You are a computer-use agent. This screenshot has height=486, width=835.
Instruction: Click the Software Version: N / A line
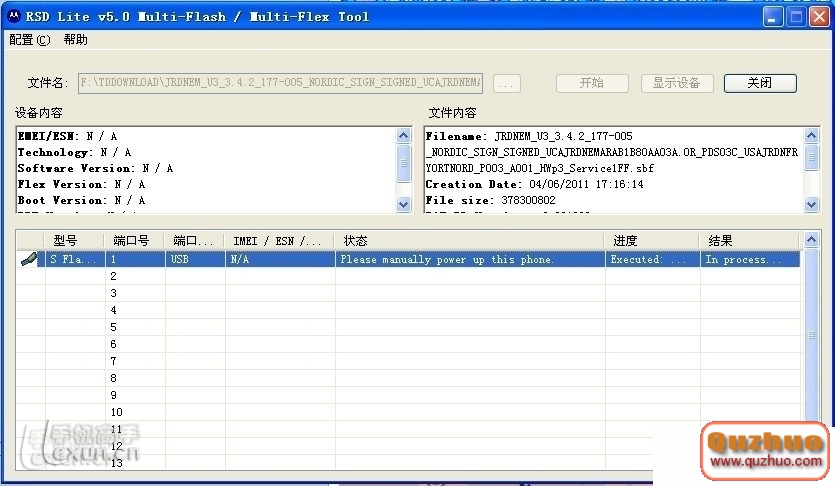click(x=96, y=168)
